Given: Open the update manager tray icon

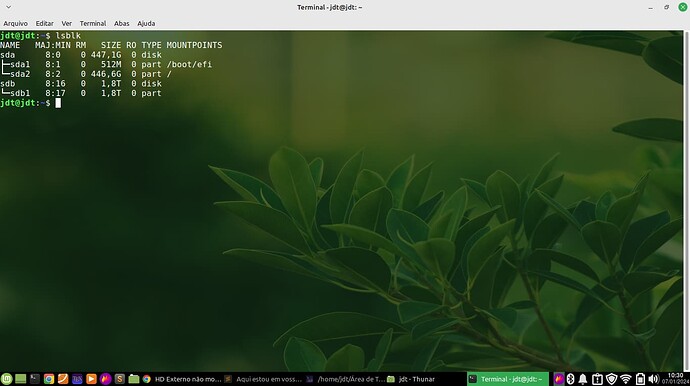Looking at the screenshot, I should coord(597,379).
